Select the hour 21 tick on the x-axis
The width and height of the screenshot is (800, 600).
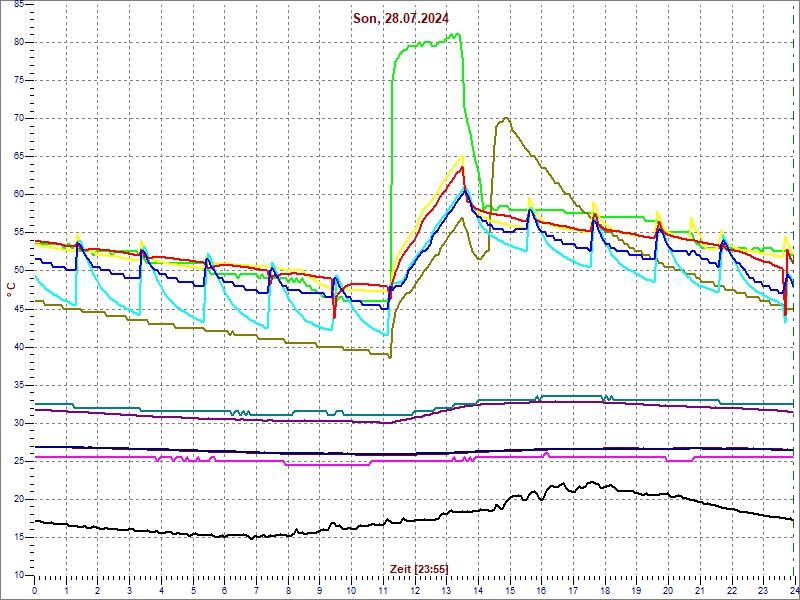coord(699,591)
